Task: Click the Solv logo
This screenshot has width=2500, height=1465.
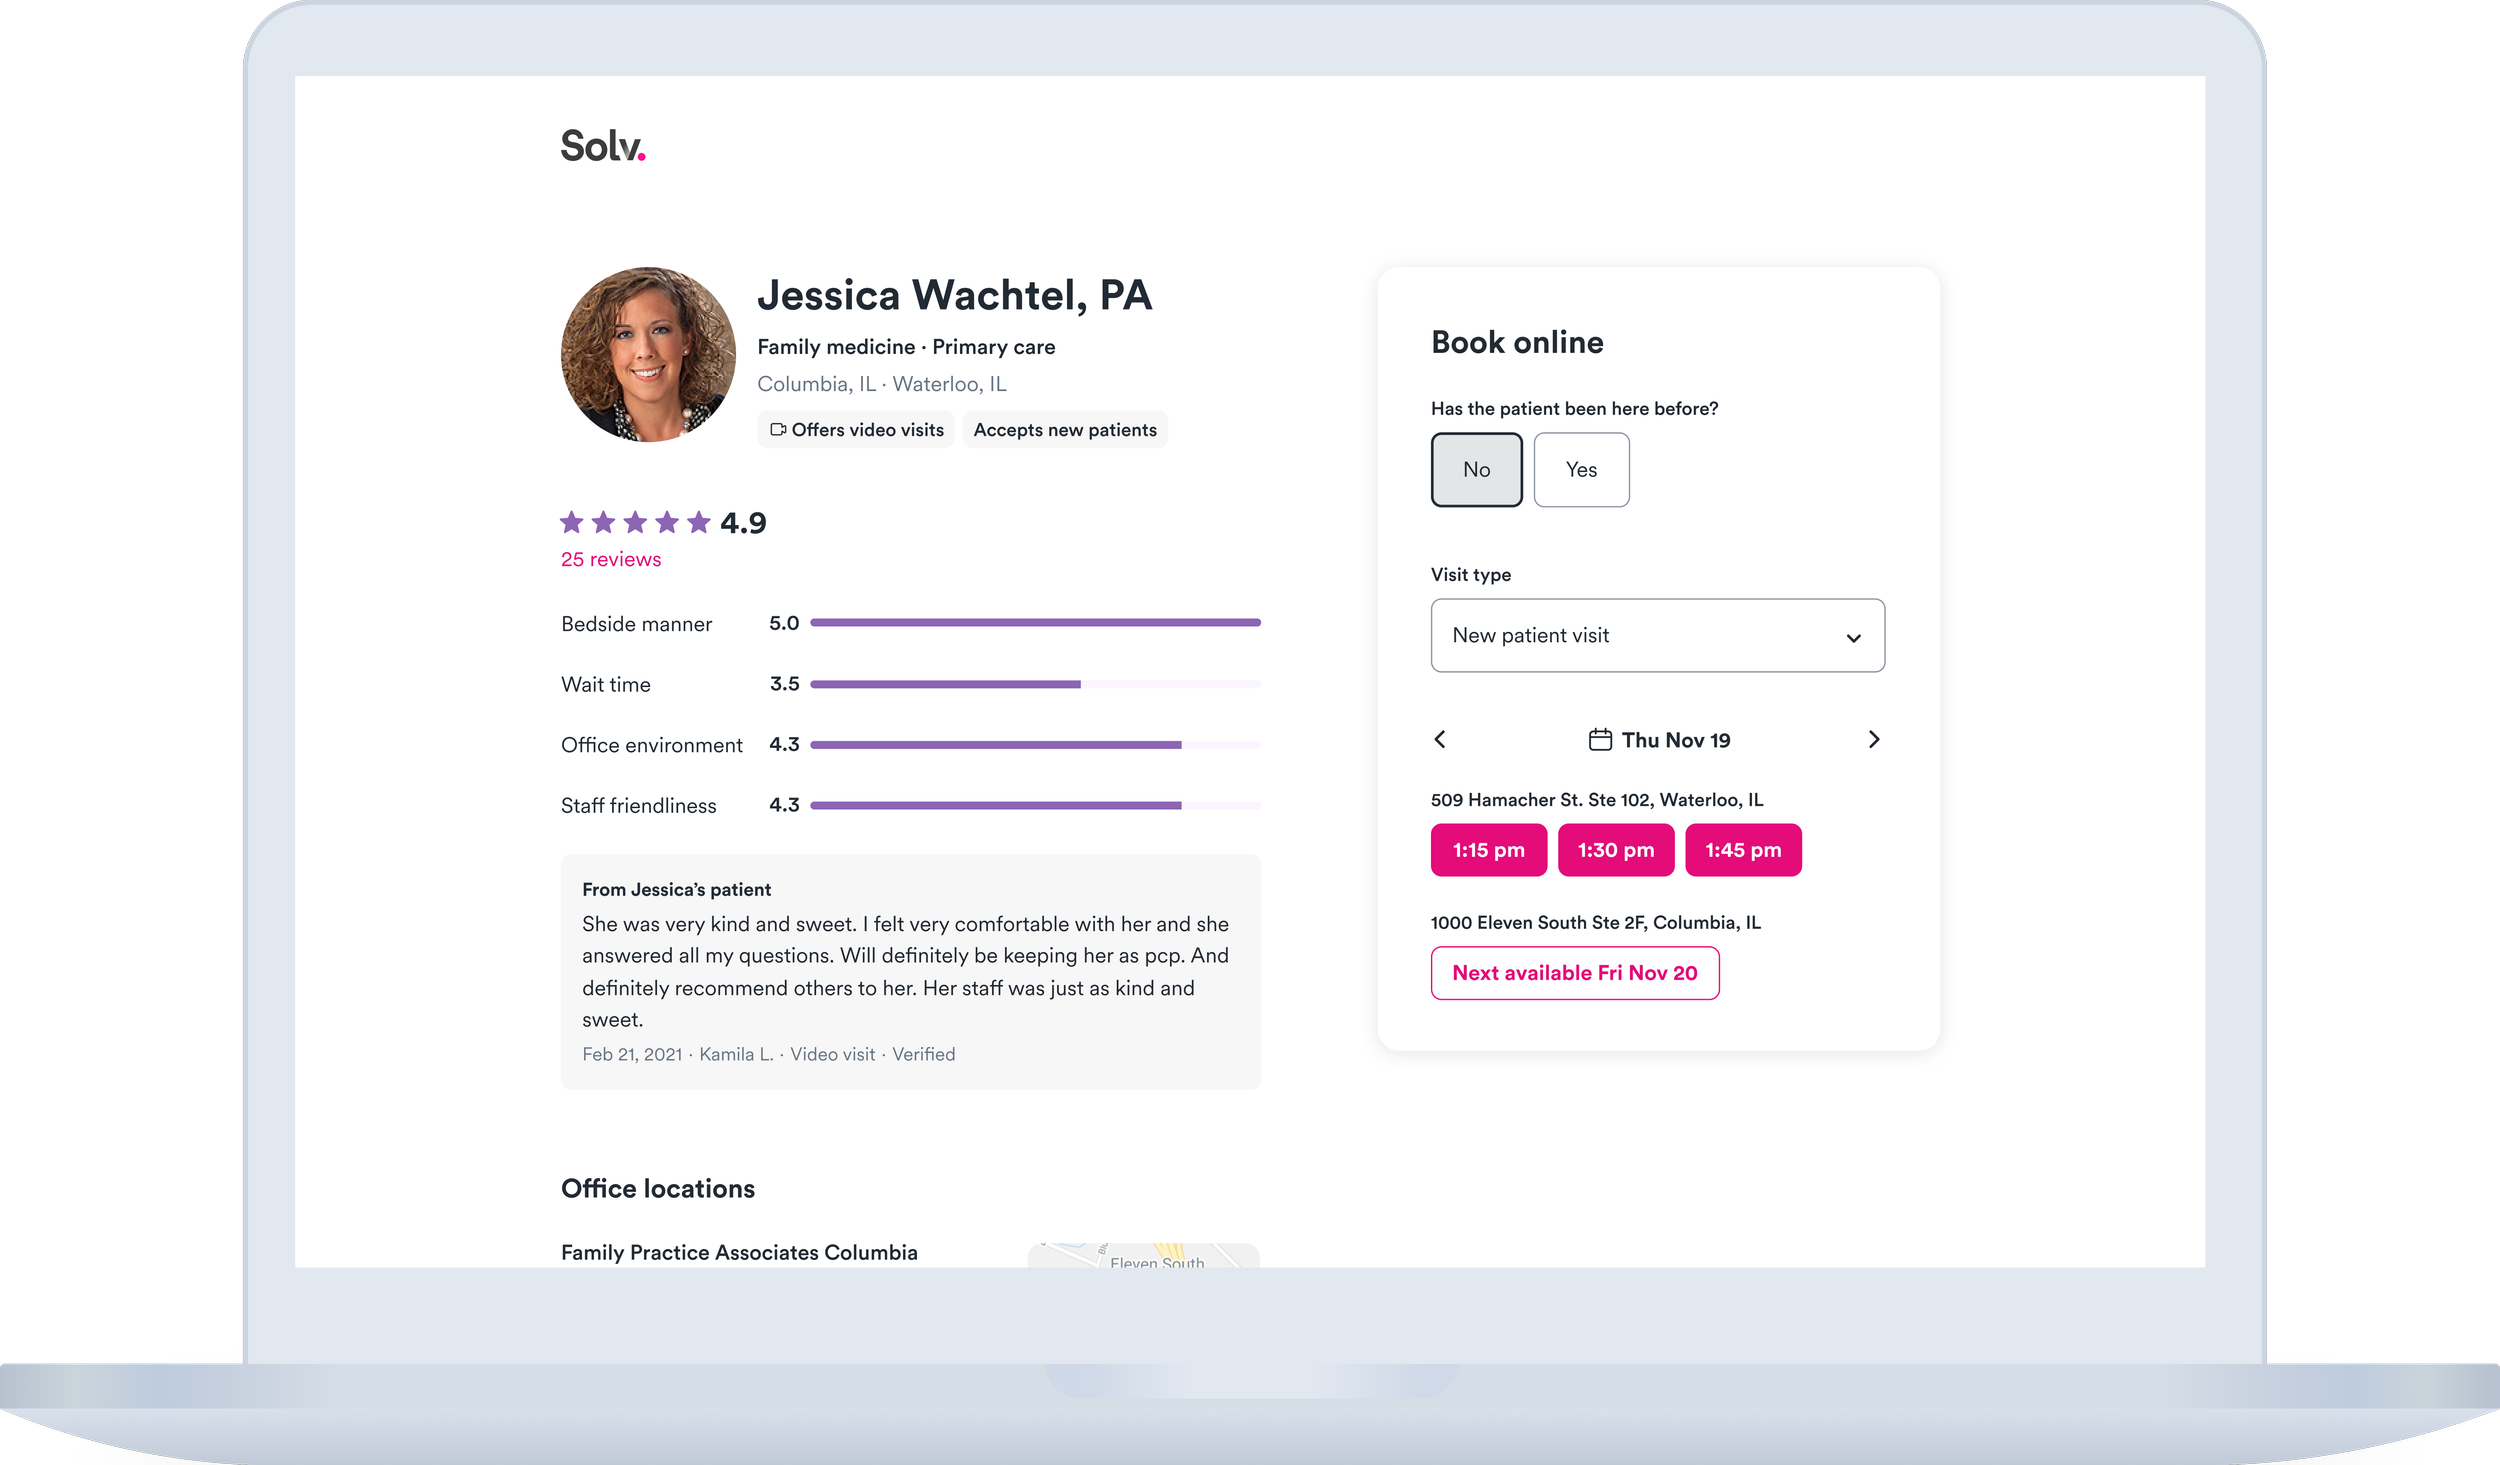Action: point(602,147)
